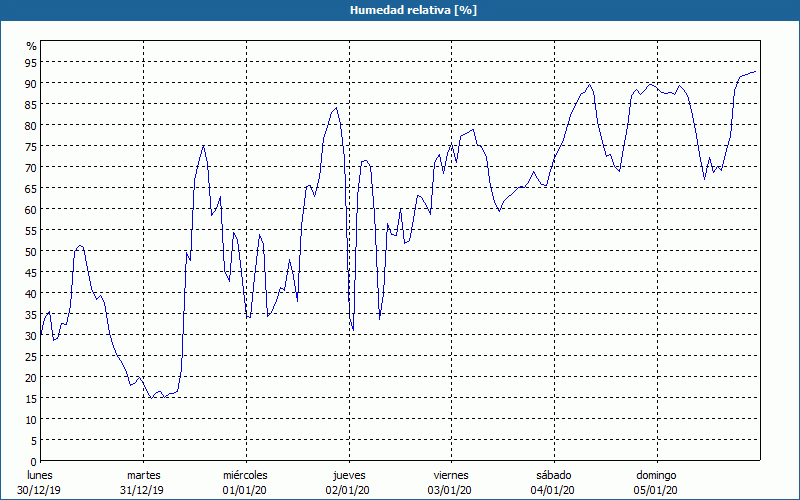Screen dimensions: 800x500
Task: Select the 'viernes' day label
Action: [451, 475]
